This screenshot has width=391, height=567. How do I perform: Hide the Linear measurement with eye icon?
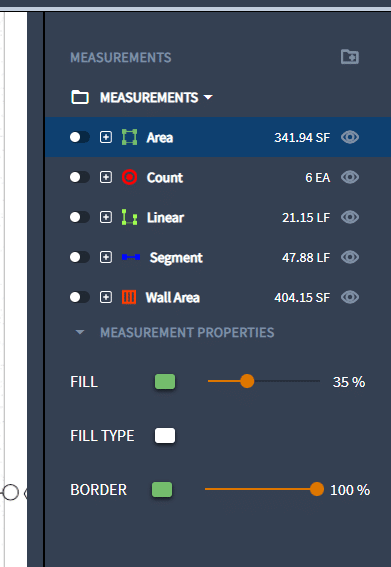[x=350, y=217]
